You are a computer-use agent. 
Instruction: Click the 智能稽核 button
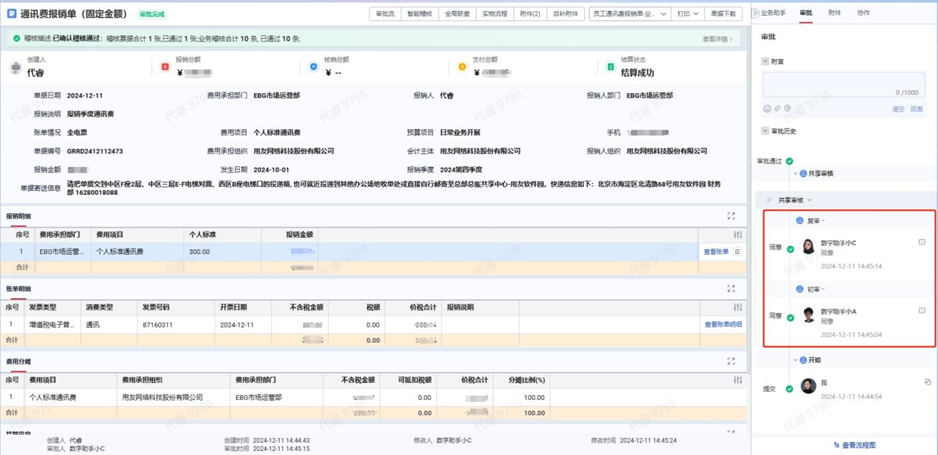click(x=420, y=14)
